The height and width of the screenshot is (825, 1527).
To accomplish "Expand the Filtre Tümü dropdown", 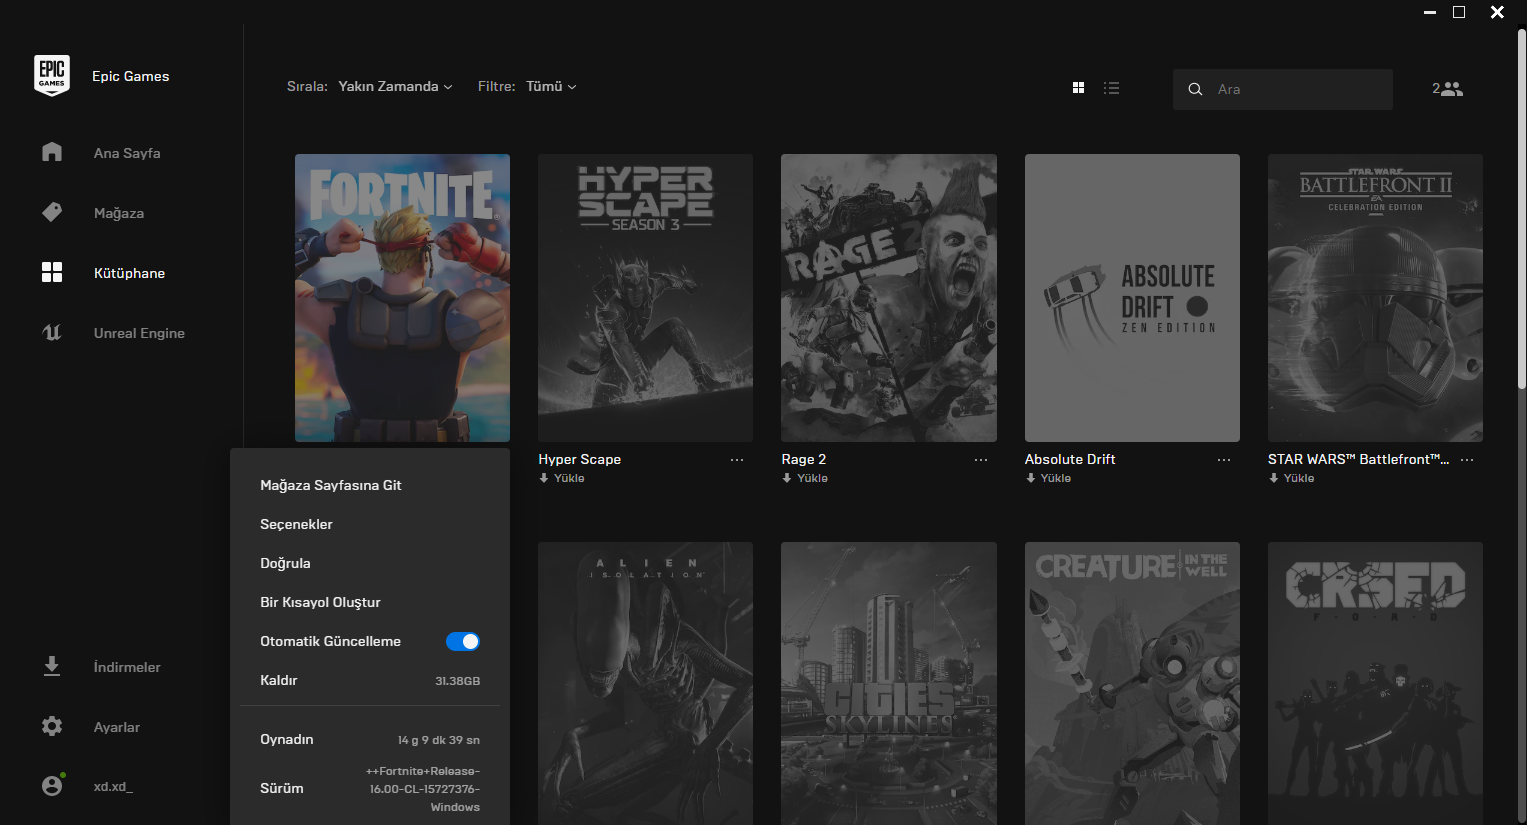I will [551, 87].
